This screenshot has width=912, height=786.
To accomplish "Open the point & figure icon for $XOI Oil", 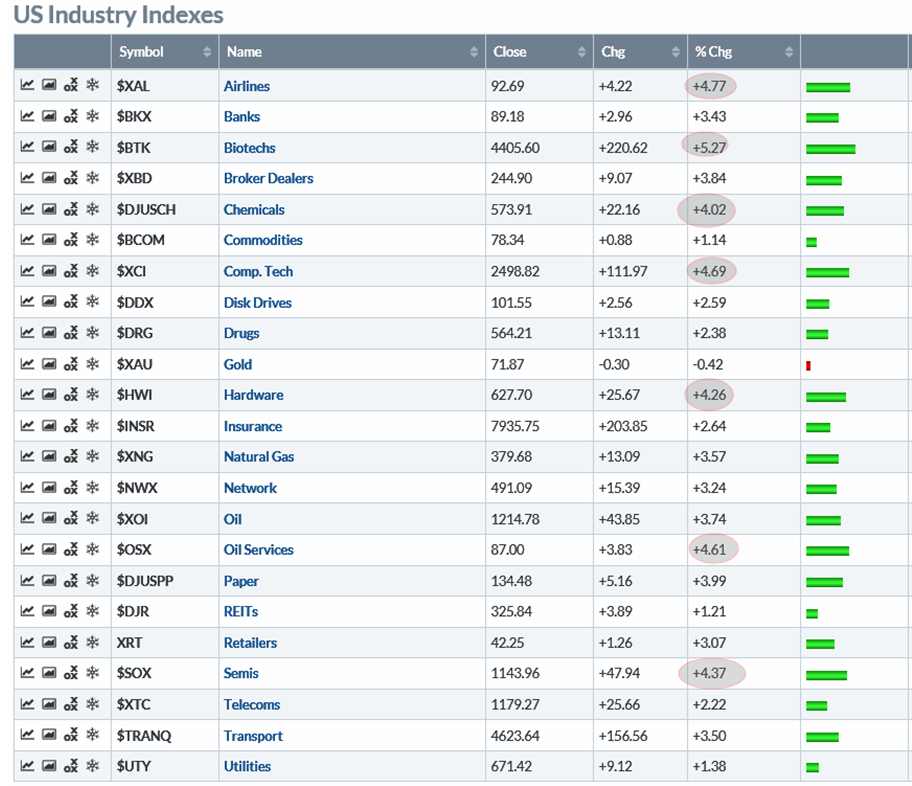I will pyautogui.click(x=70, y=519).
